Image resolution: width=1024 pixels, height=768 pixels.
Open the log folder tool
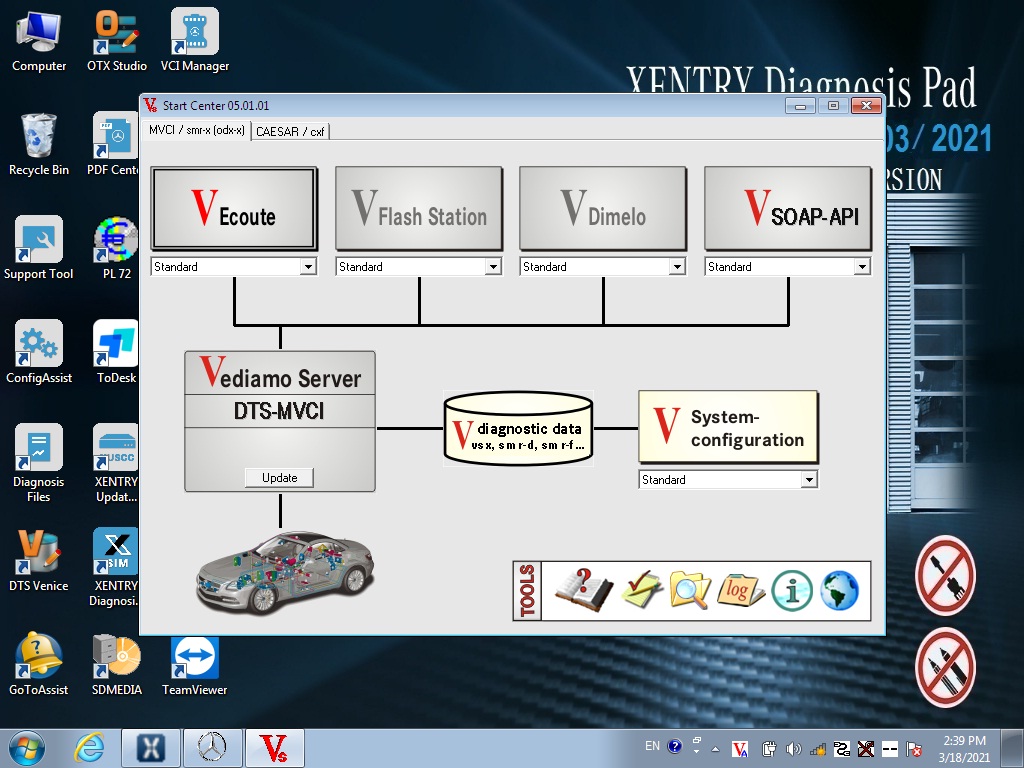click(740, 590)
